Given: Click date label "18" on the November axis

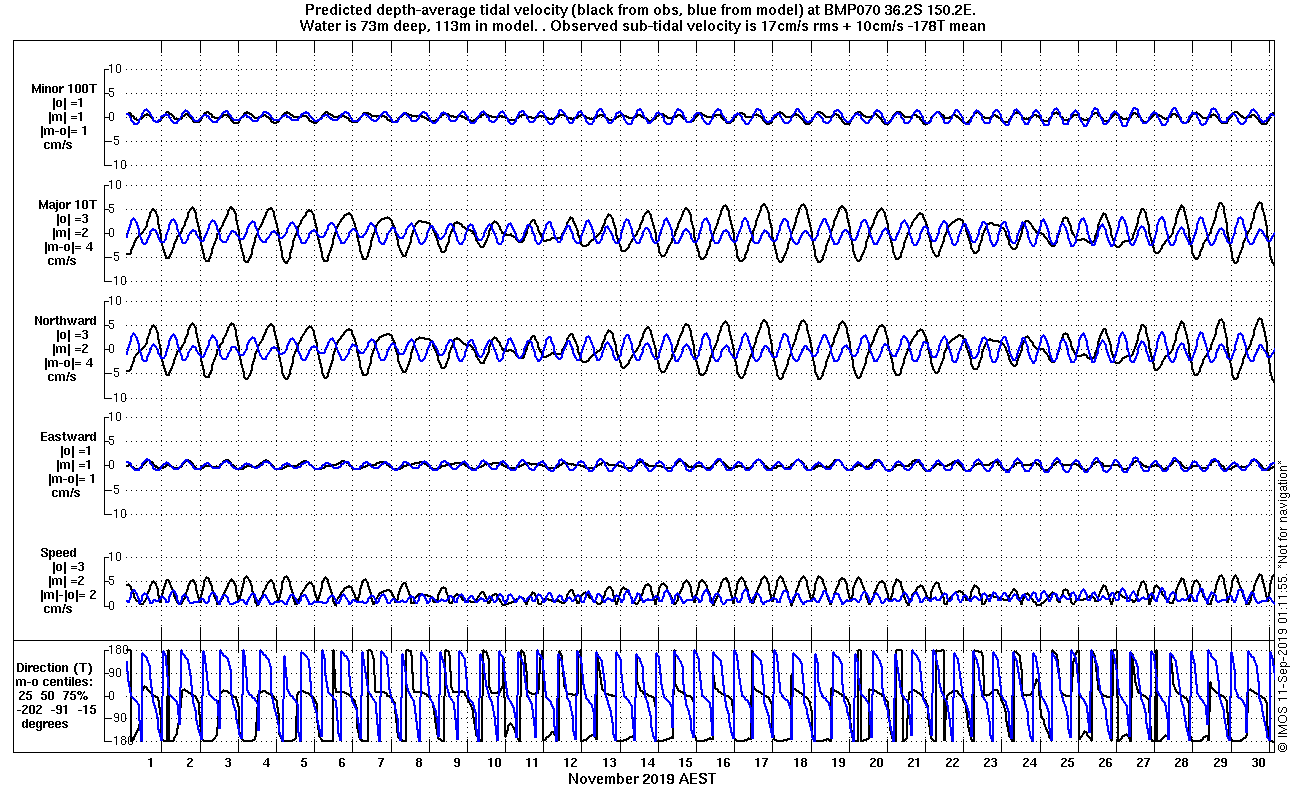Looking at the screenshot, I should tap(800, 763).
